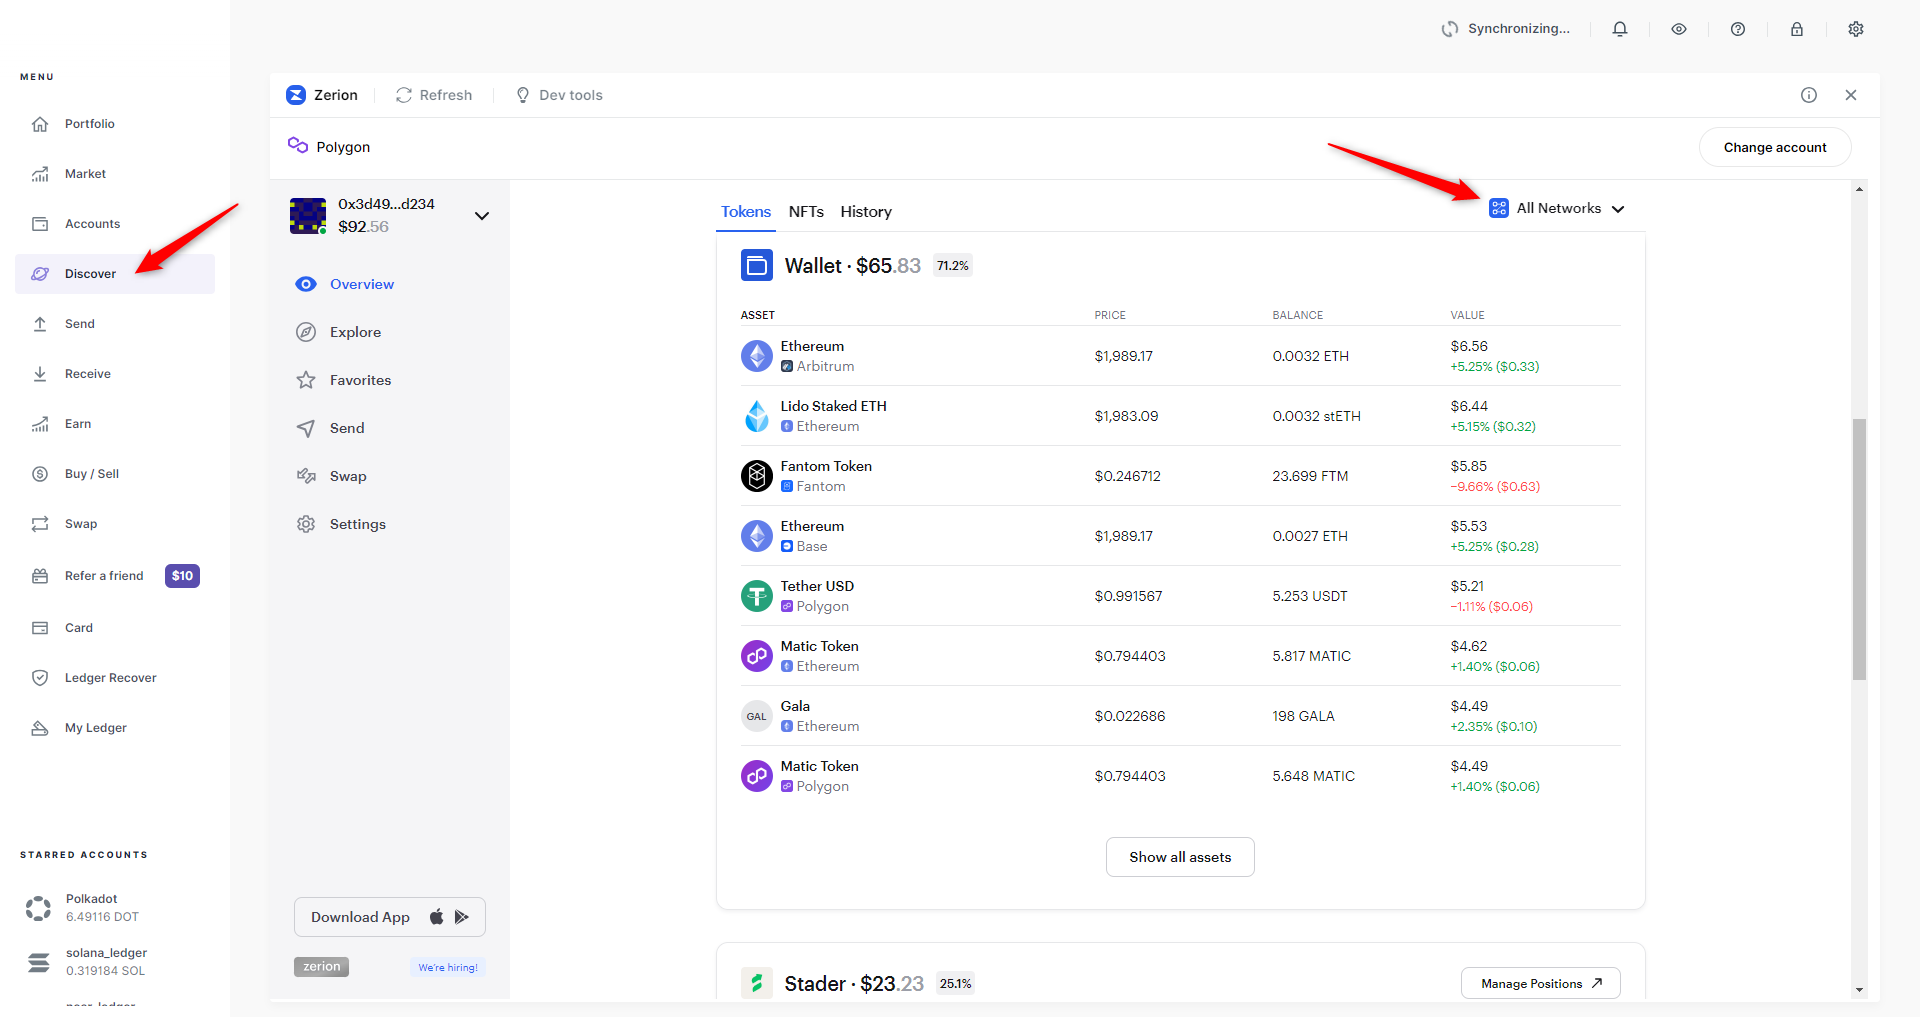
Task: Lock the app with padlock icon
Action: (x=1797, y=29)
